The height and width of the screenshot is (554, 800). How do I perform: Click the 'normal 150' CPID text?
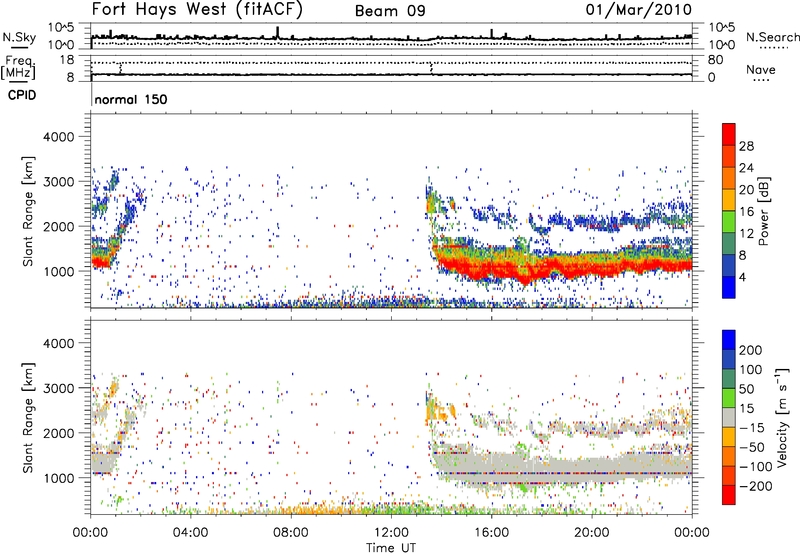(x=131, y=99)
